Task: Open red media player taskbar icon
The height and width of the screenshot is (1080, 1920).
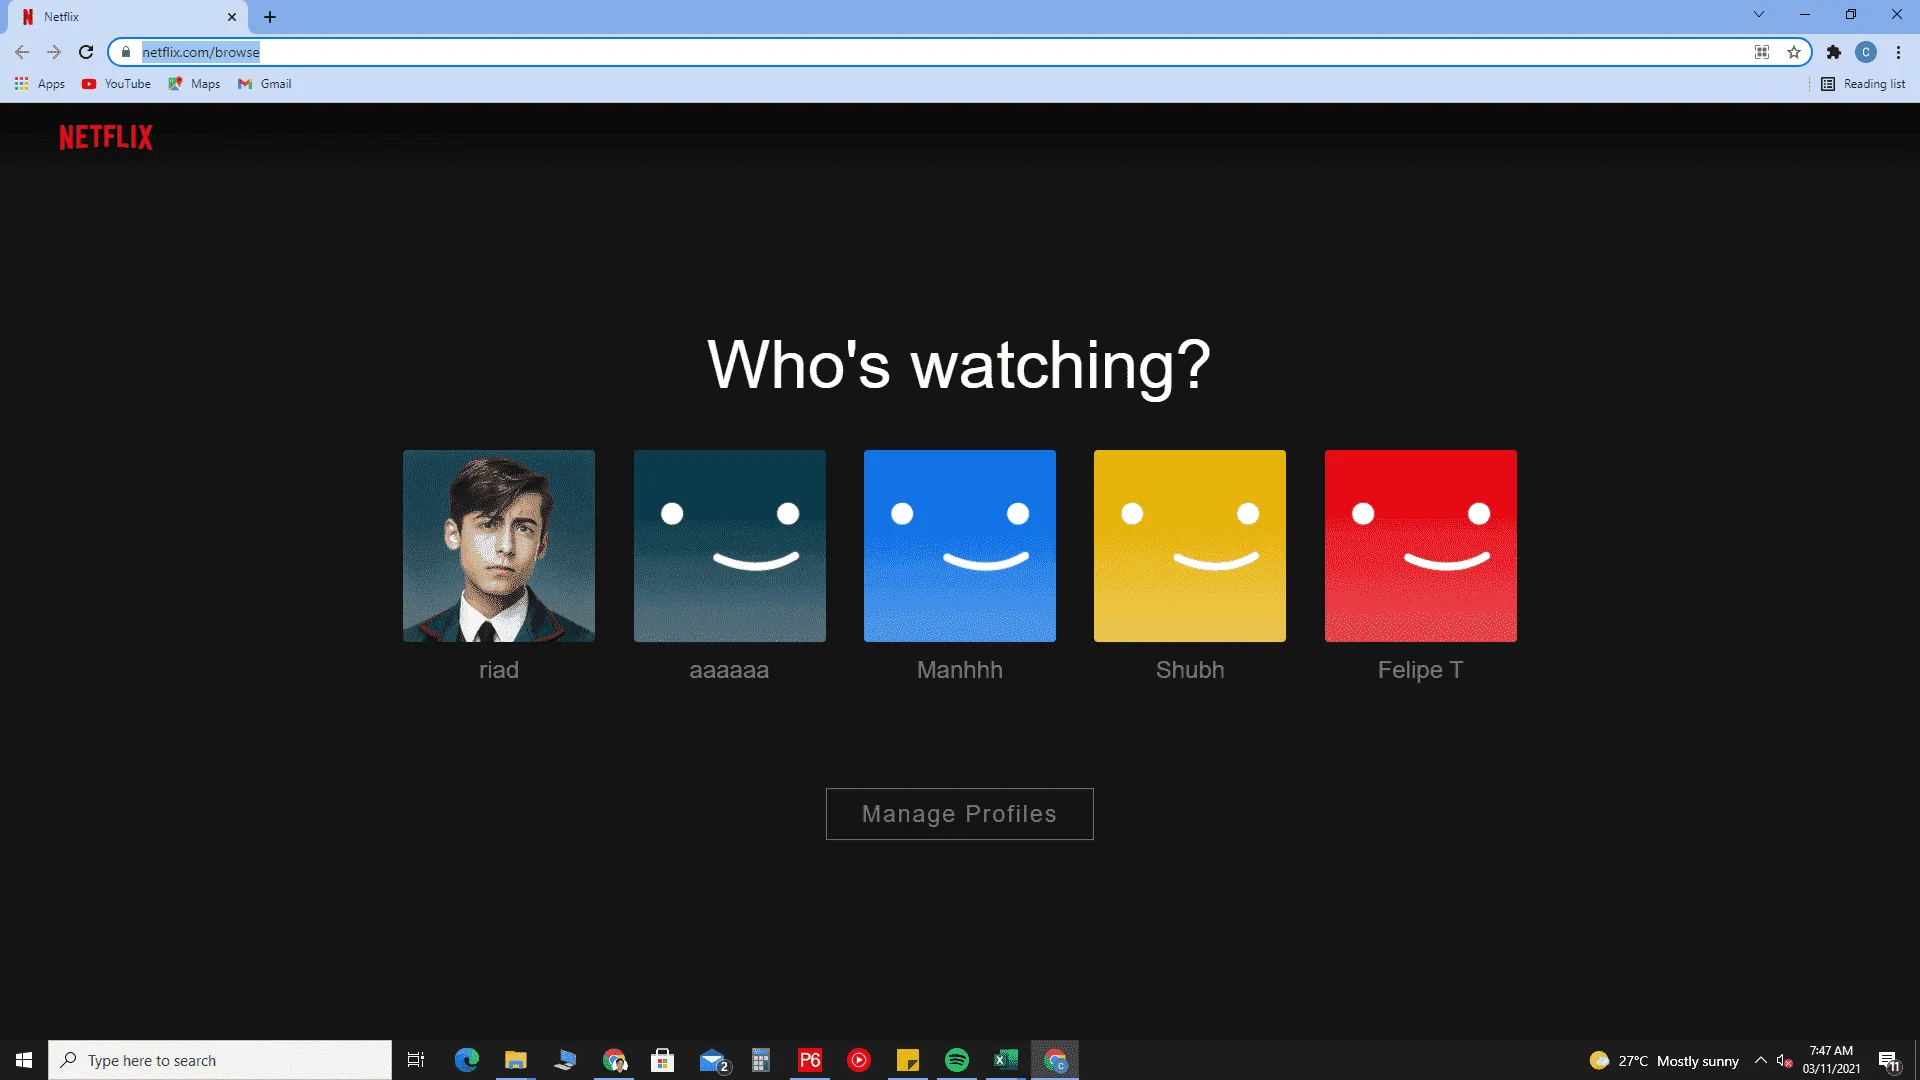Action: pos(859,1060)
